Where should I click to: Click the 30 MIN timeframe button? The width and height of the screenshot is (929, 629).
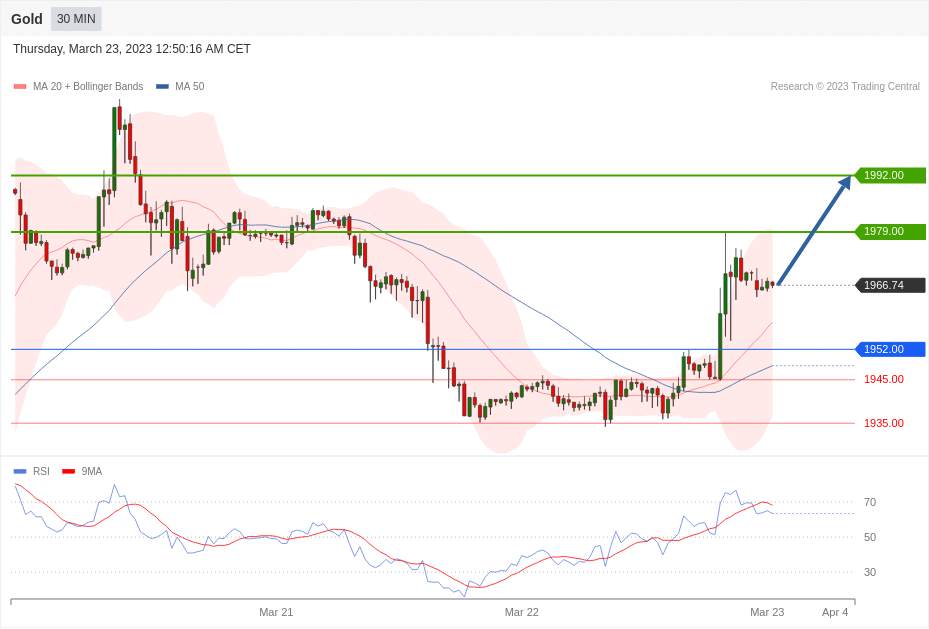click(x=76, y=19)
